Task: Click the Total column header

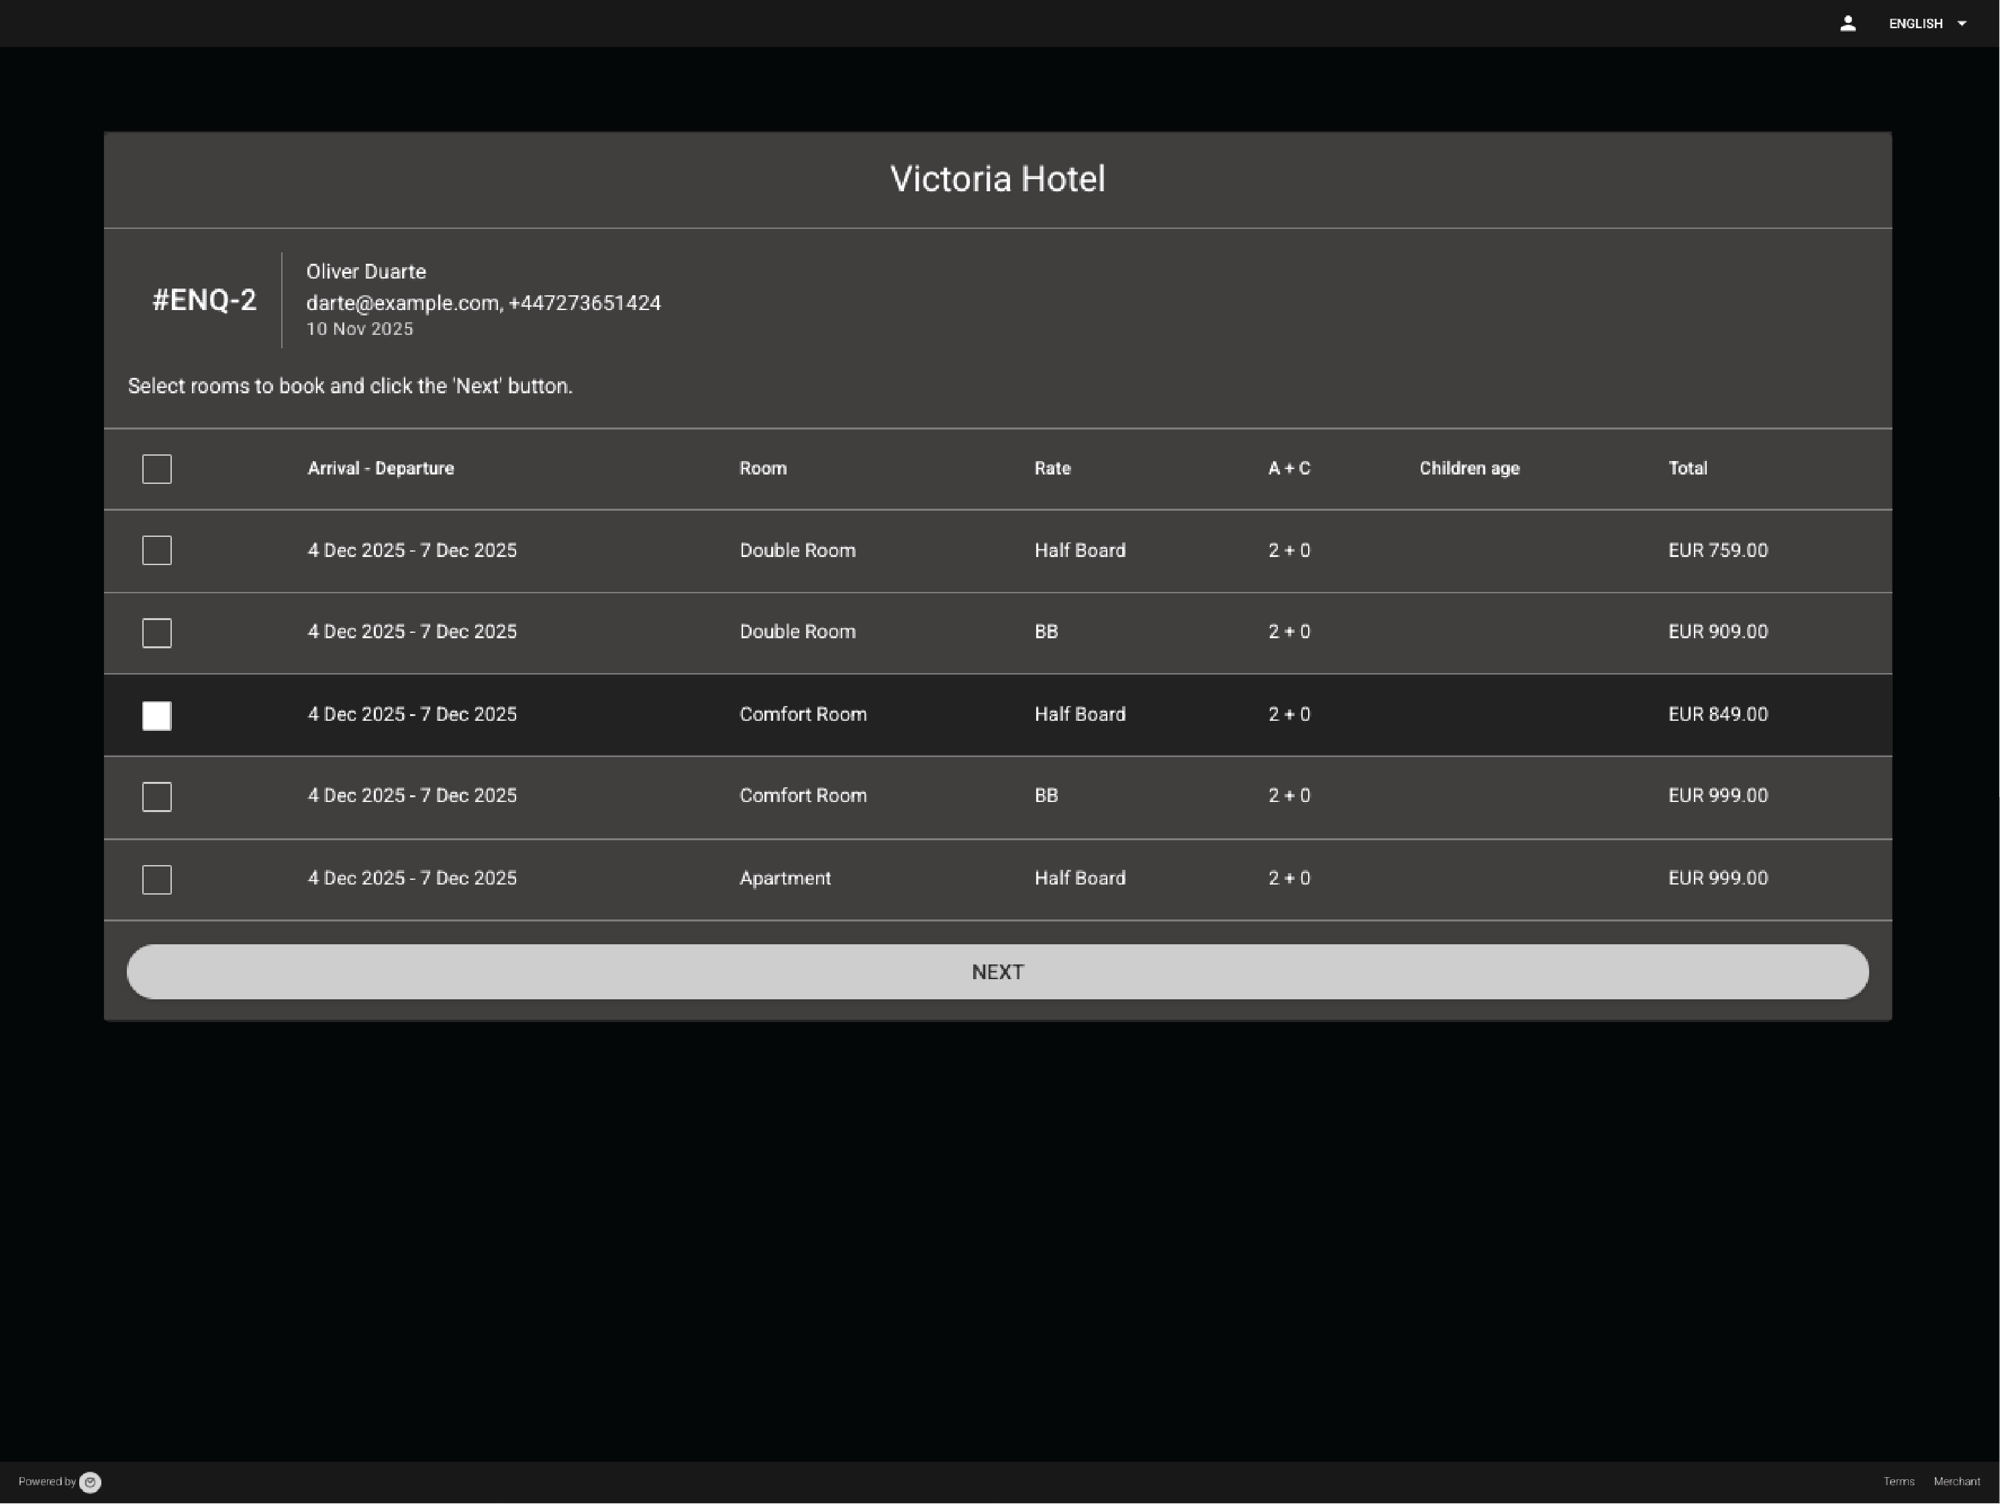Action: [1687, 468]
